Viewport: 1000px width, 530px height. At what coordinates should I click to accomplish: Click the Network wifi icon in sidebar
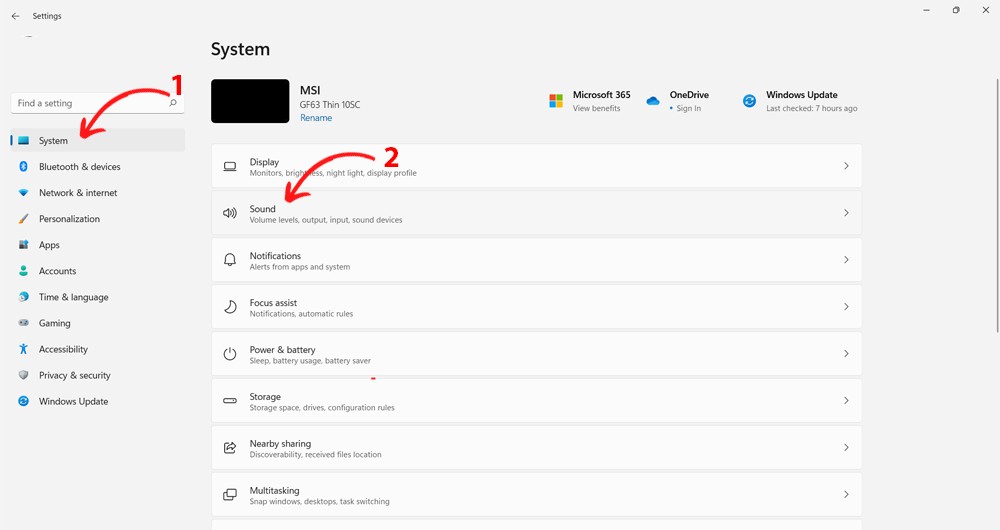pos(24,193)
